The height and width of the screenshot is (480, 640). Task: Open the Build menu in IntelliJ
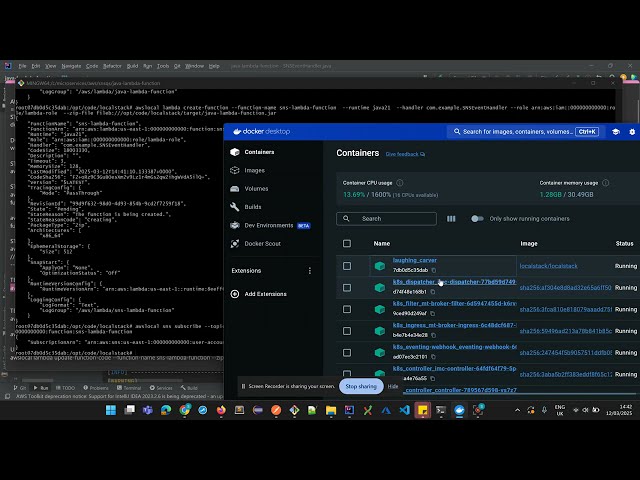132,66
